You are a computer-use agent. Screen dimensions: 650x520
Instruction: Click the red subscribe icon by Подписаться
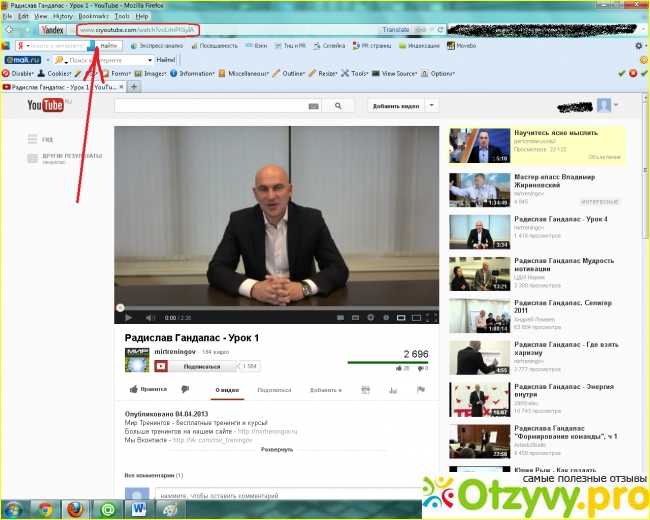click(161, 366)
